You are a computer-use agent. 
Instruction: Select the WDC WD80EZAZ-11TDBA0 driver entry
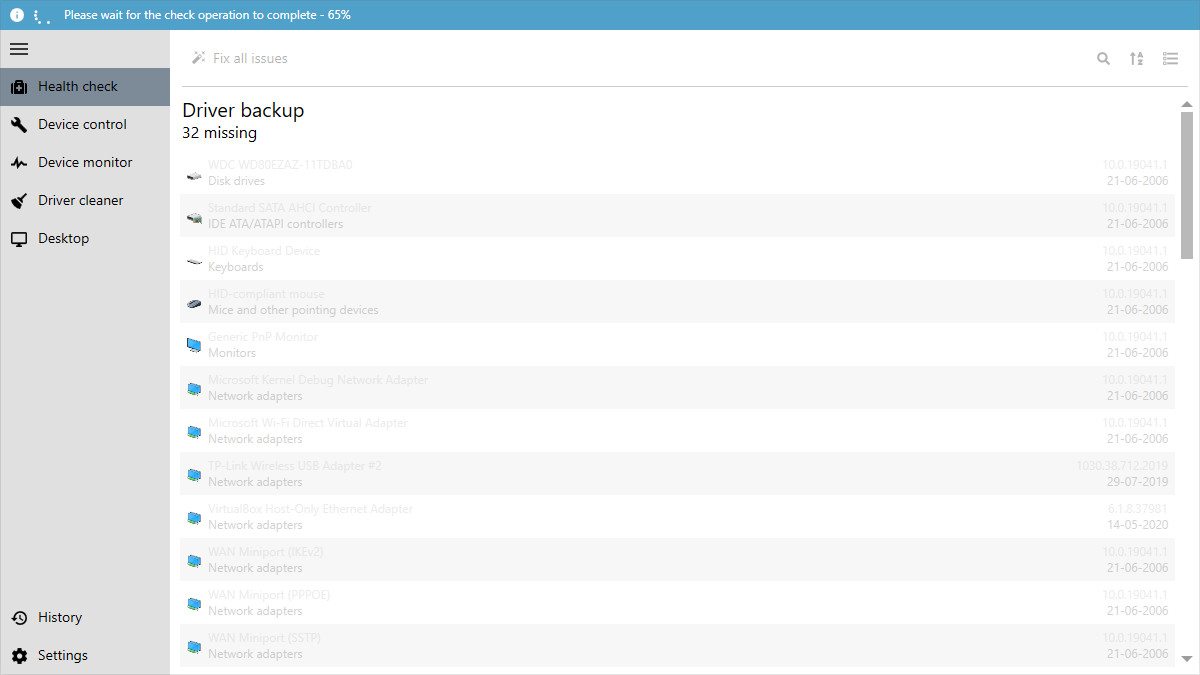tap(600, 172)
